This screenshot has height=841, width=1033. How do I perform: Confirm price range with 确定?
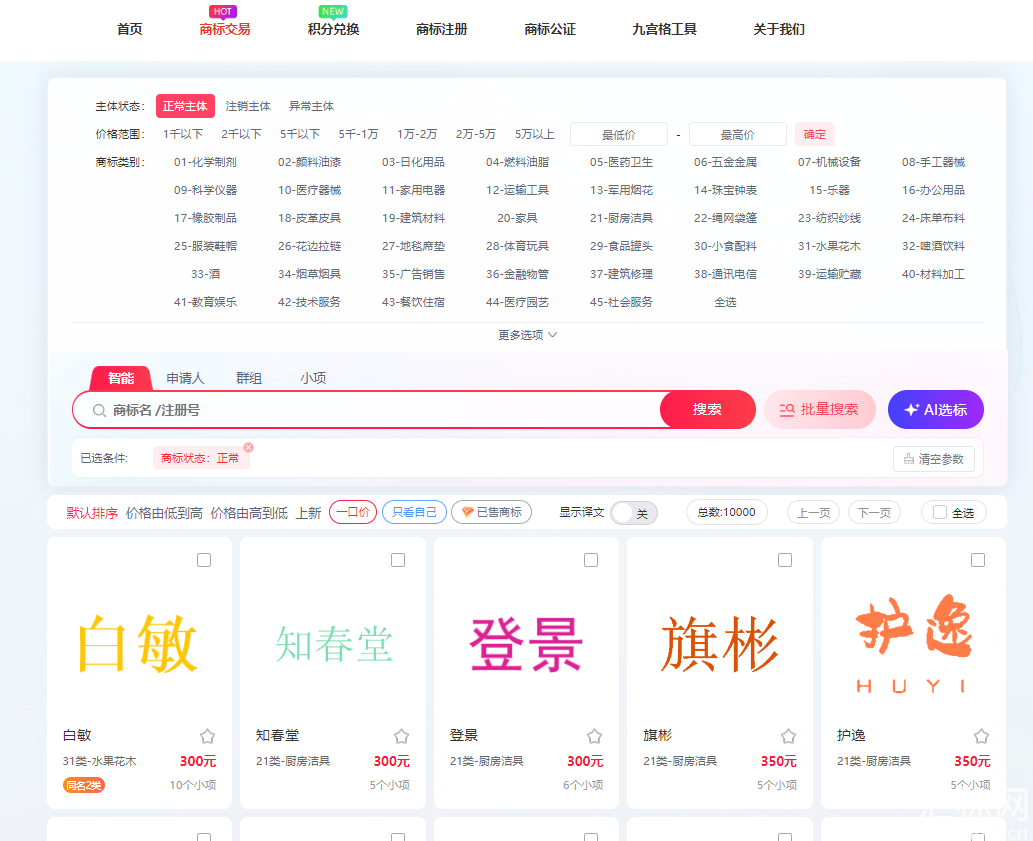click(814, 134)
